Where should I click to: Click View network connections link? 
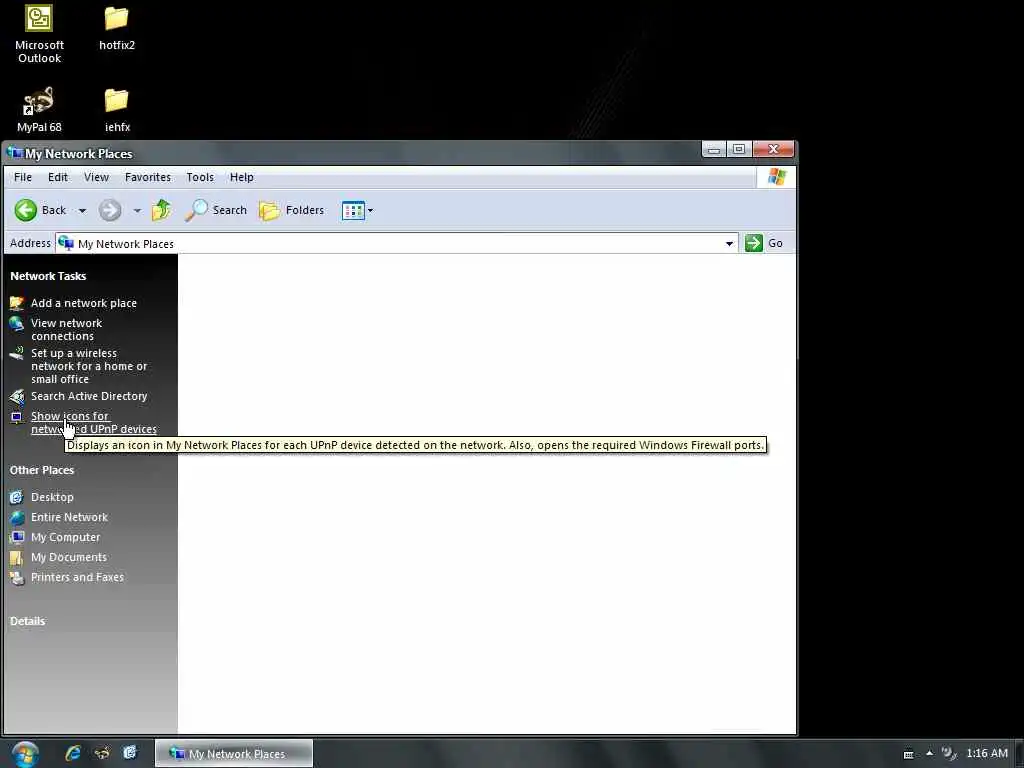point(66,329)
